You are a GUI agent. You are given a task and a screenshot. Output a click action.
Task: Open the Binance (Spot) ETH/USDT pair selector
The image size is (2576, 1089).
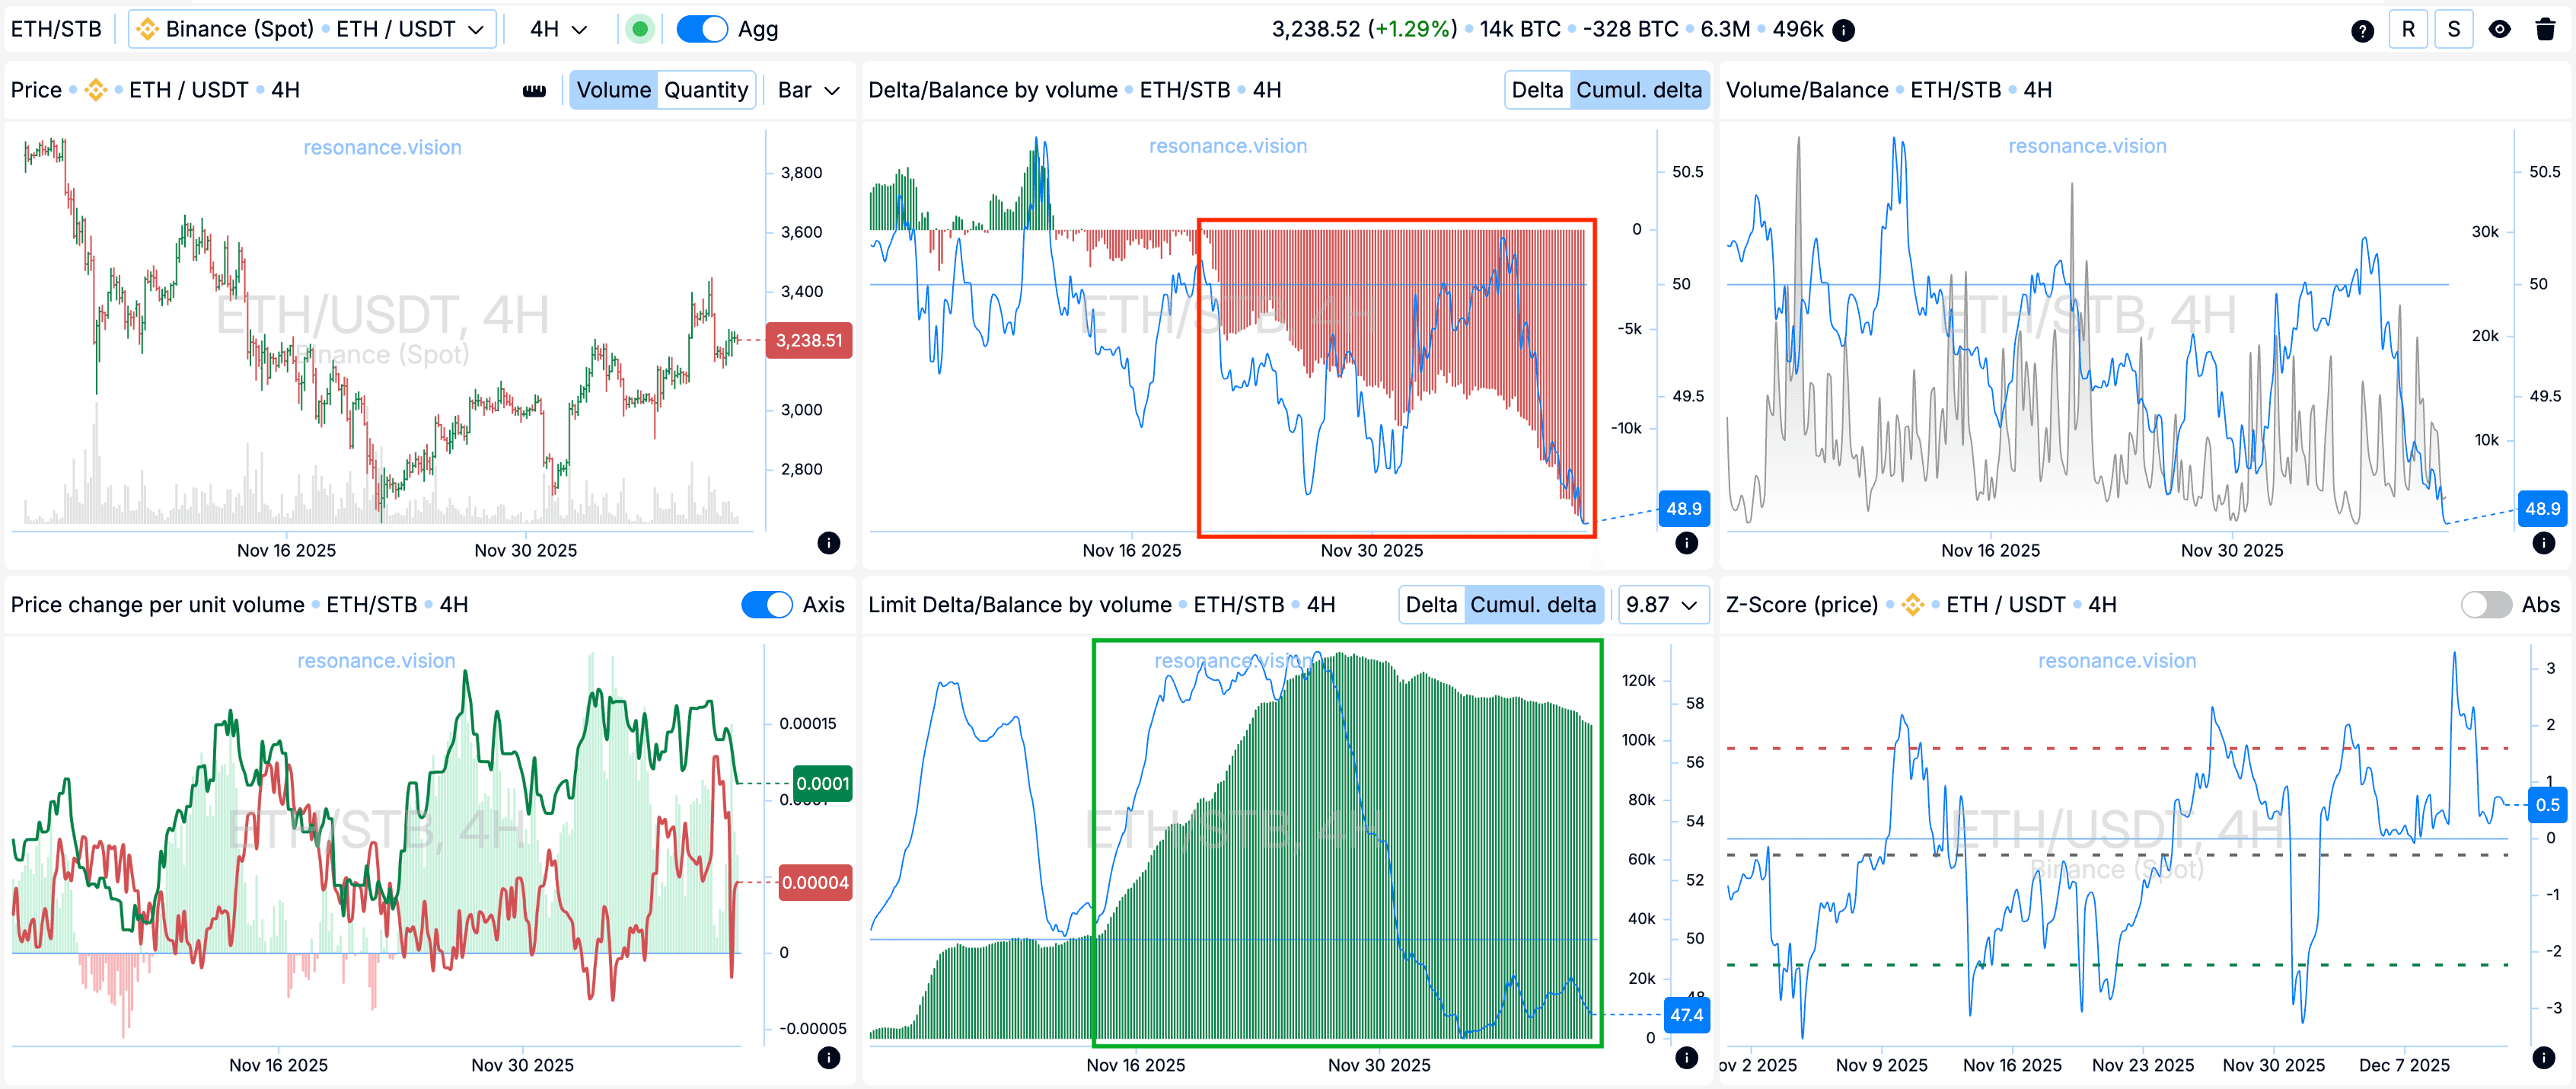click(x=311, y=29)
